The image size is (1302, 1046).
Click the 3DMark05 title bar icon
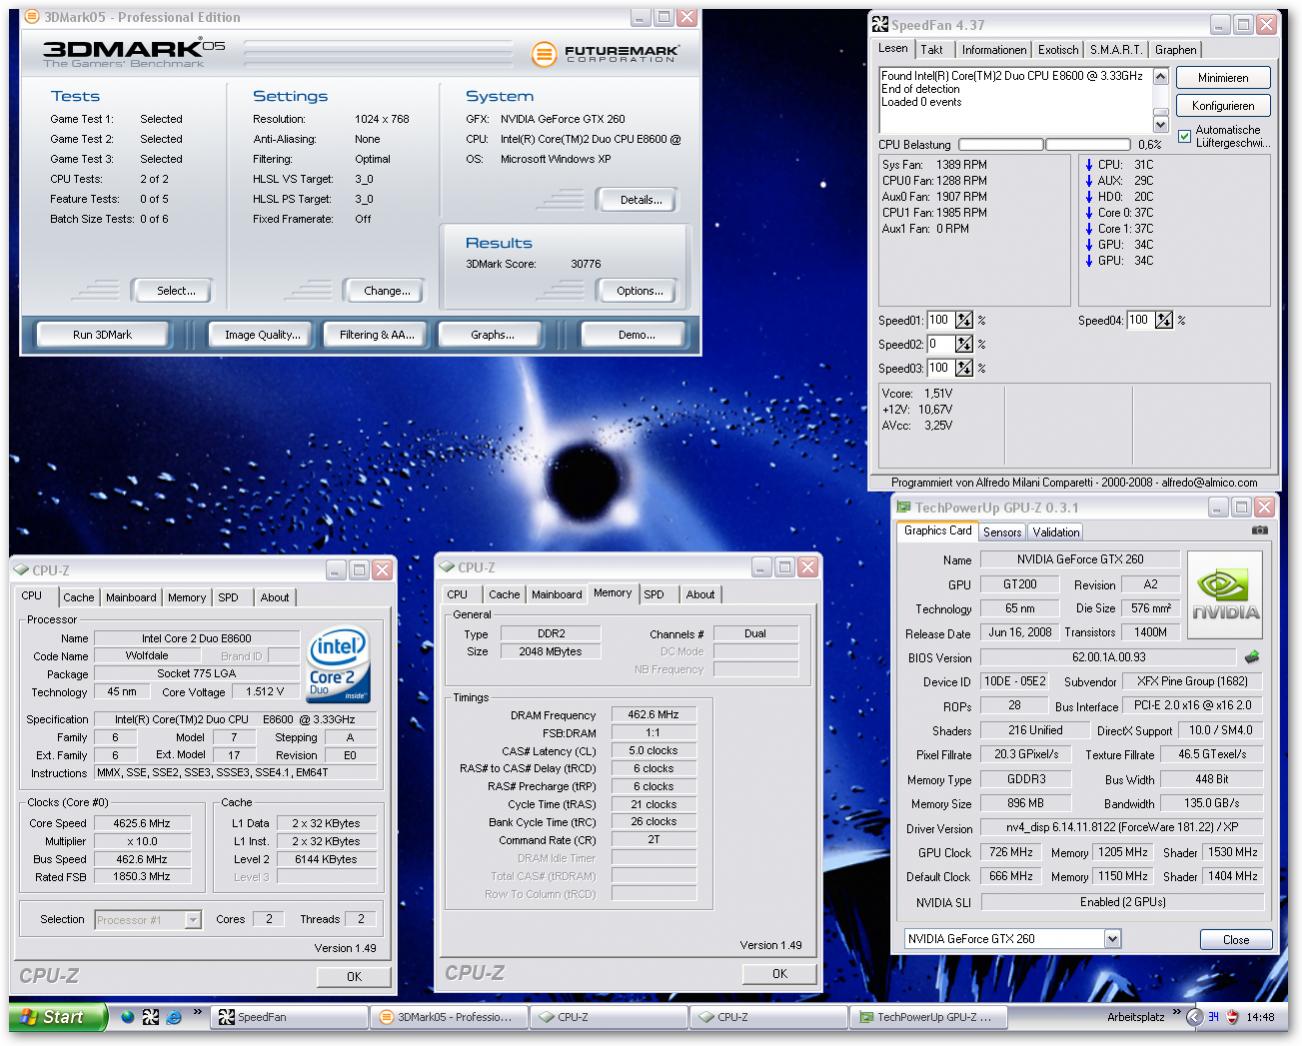point(32,17)
